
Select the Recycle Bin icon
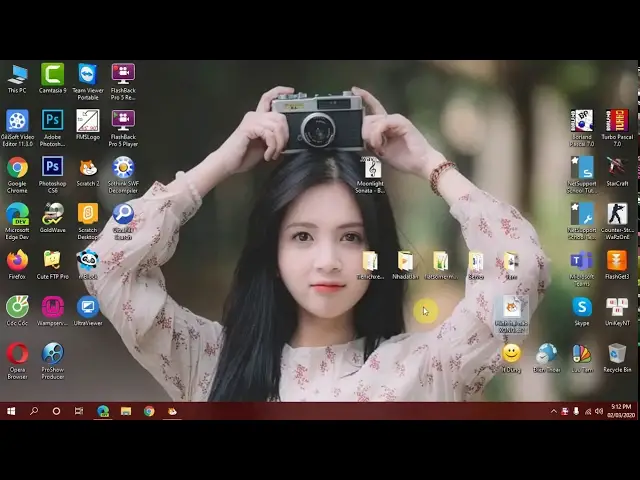[617, 358]
